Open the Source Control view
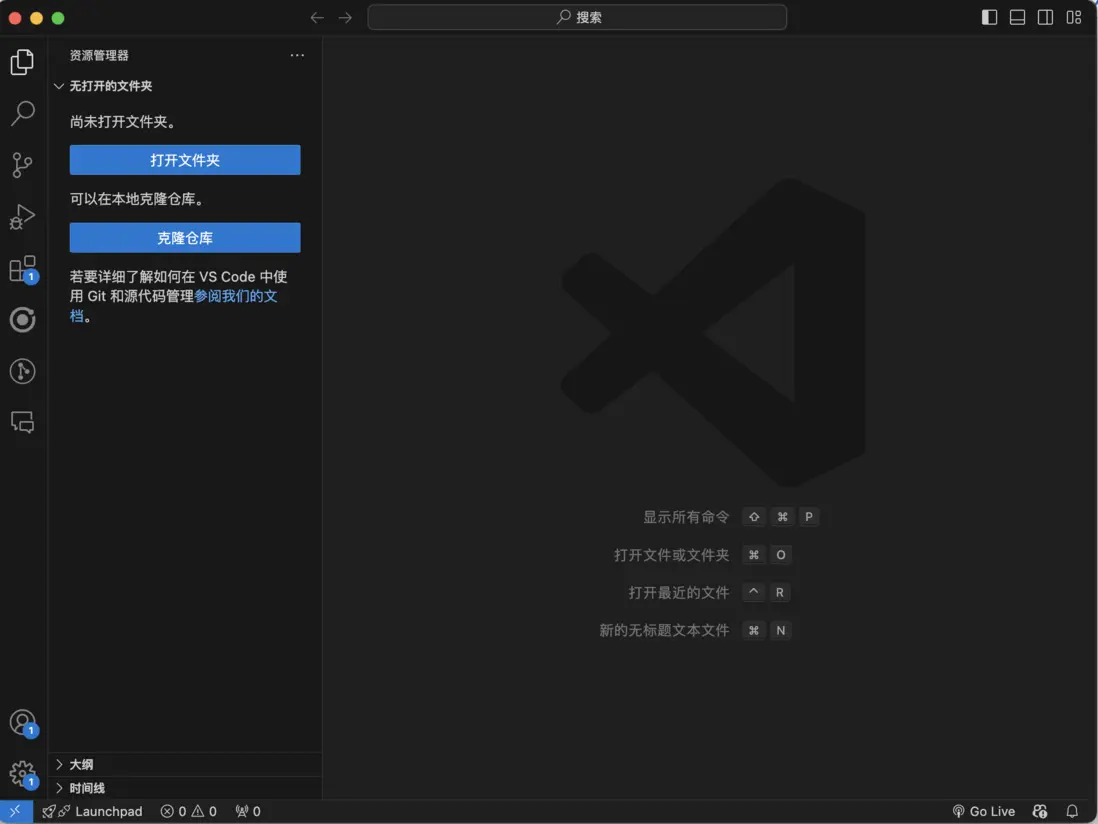This screenshot has height=824, width=1098. pos(22,165)
